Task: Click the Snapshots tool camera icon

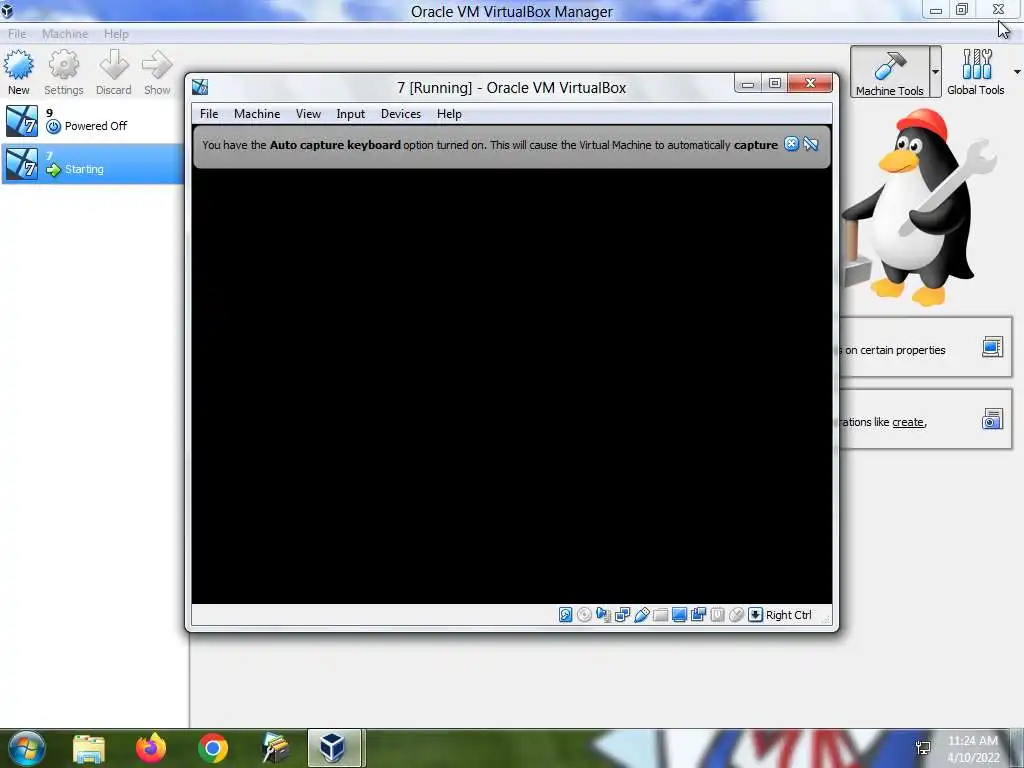Action: tap(992, 419)
